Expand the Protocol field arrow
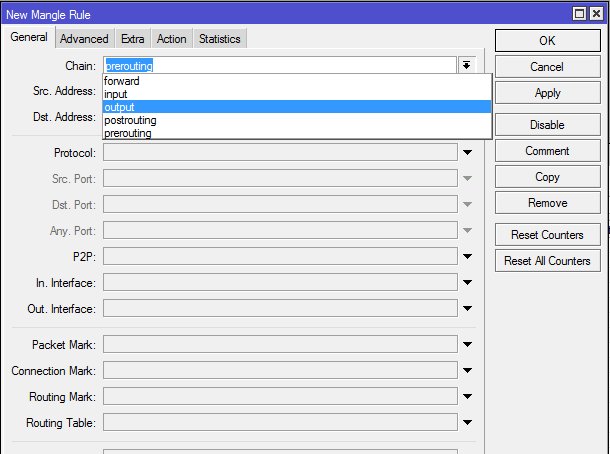The height and width of the screenshot is (454, 610). click(467, 153)
